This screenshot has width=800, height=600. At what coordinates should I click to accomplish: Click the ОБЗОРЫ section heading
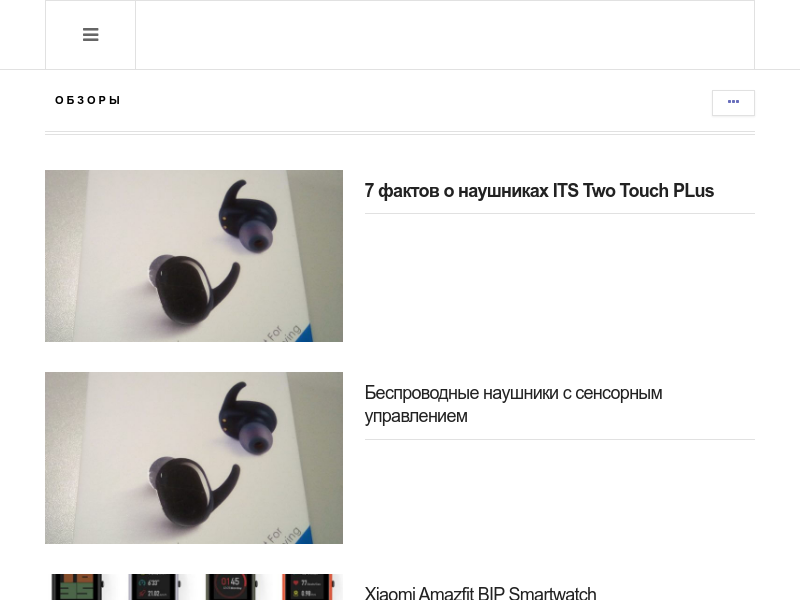88,101
